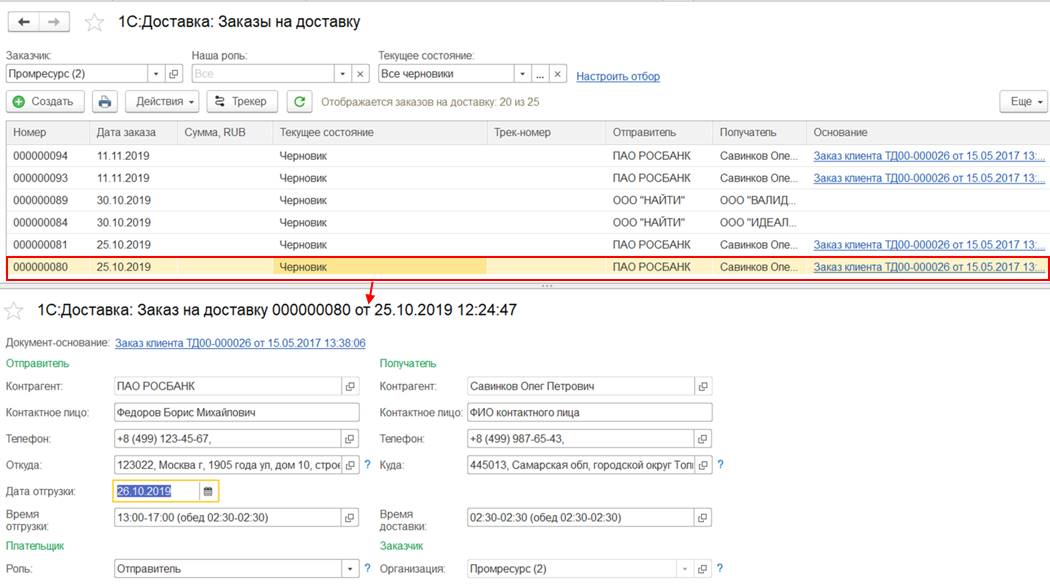Select ООО "ИДЕАЛ recipient cell
Viewport: 1050px width, 585px height.
click(759, 222)
